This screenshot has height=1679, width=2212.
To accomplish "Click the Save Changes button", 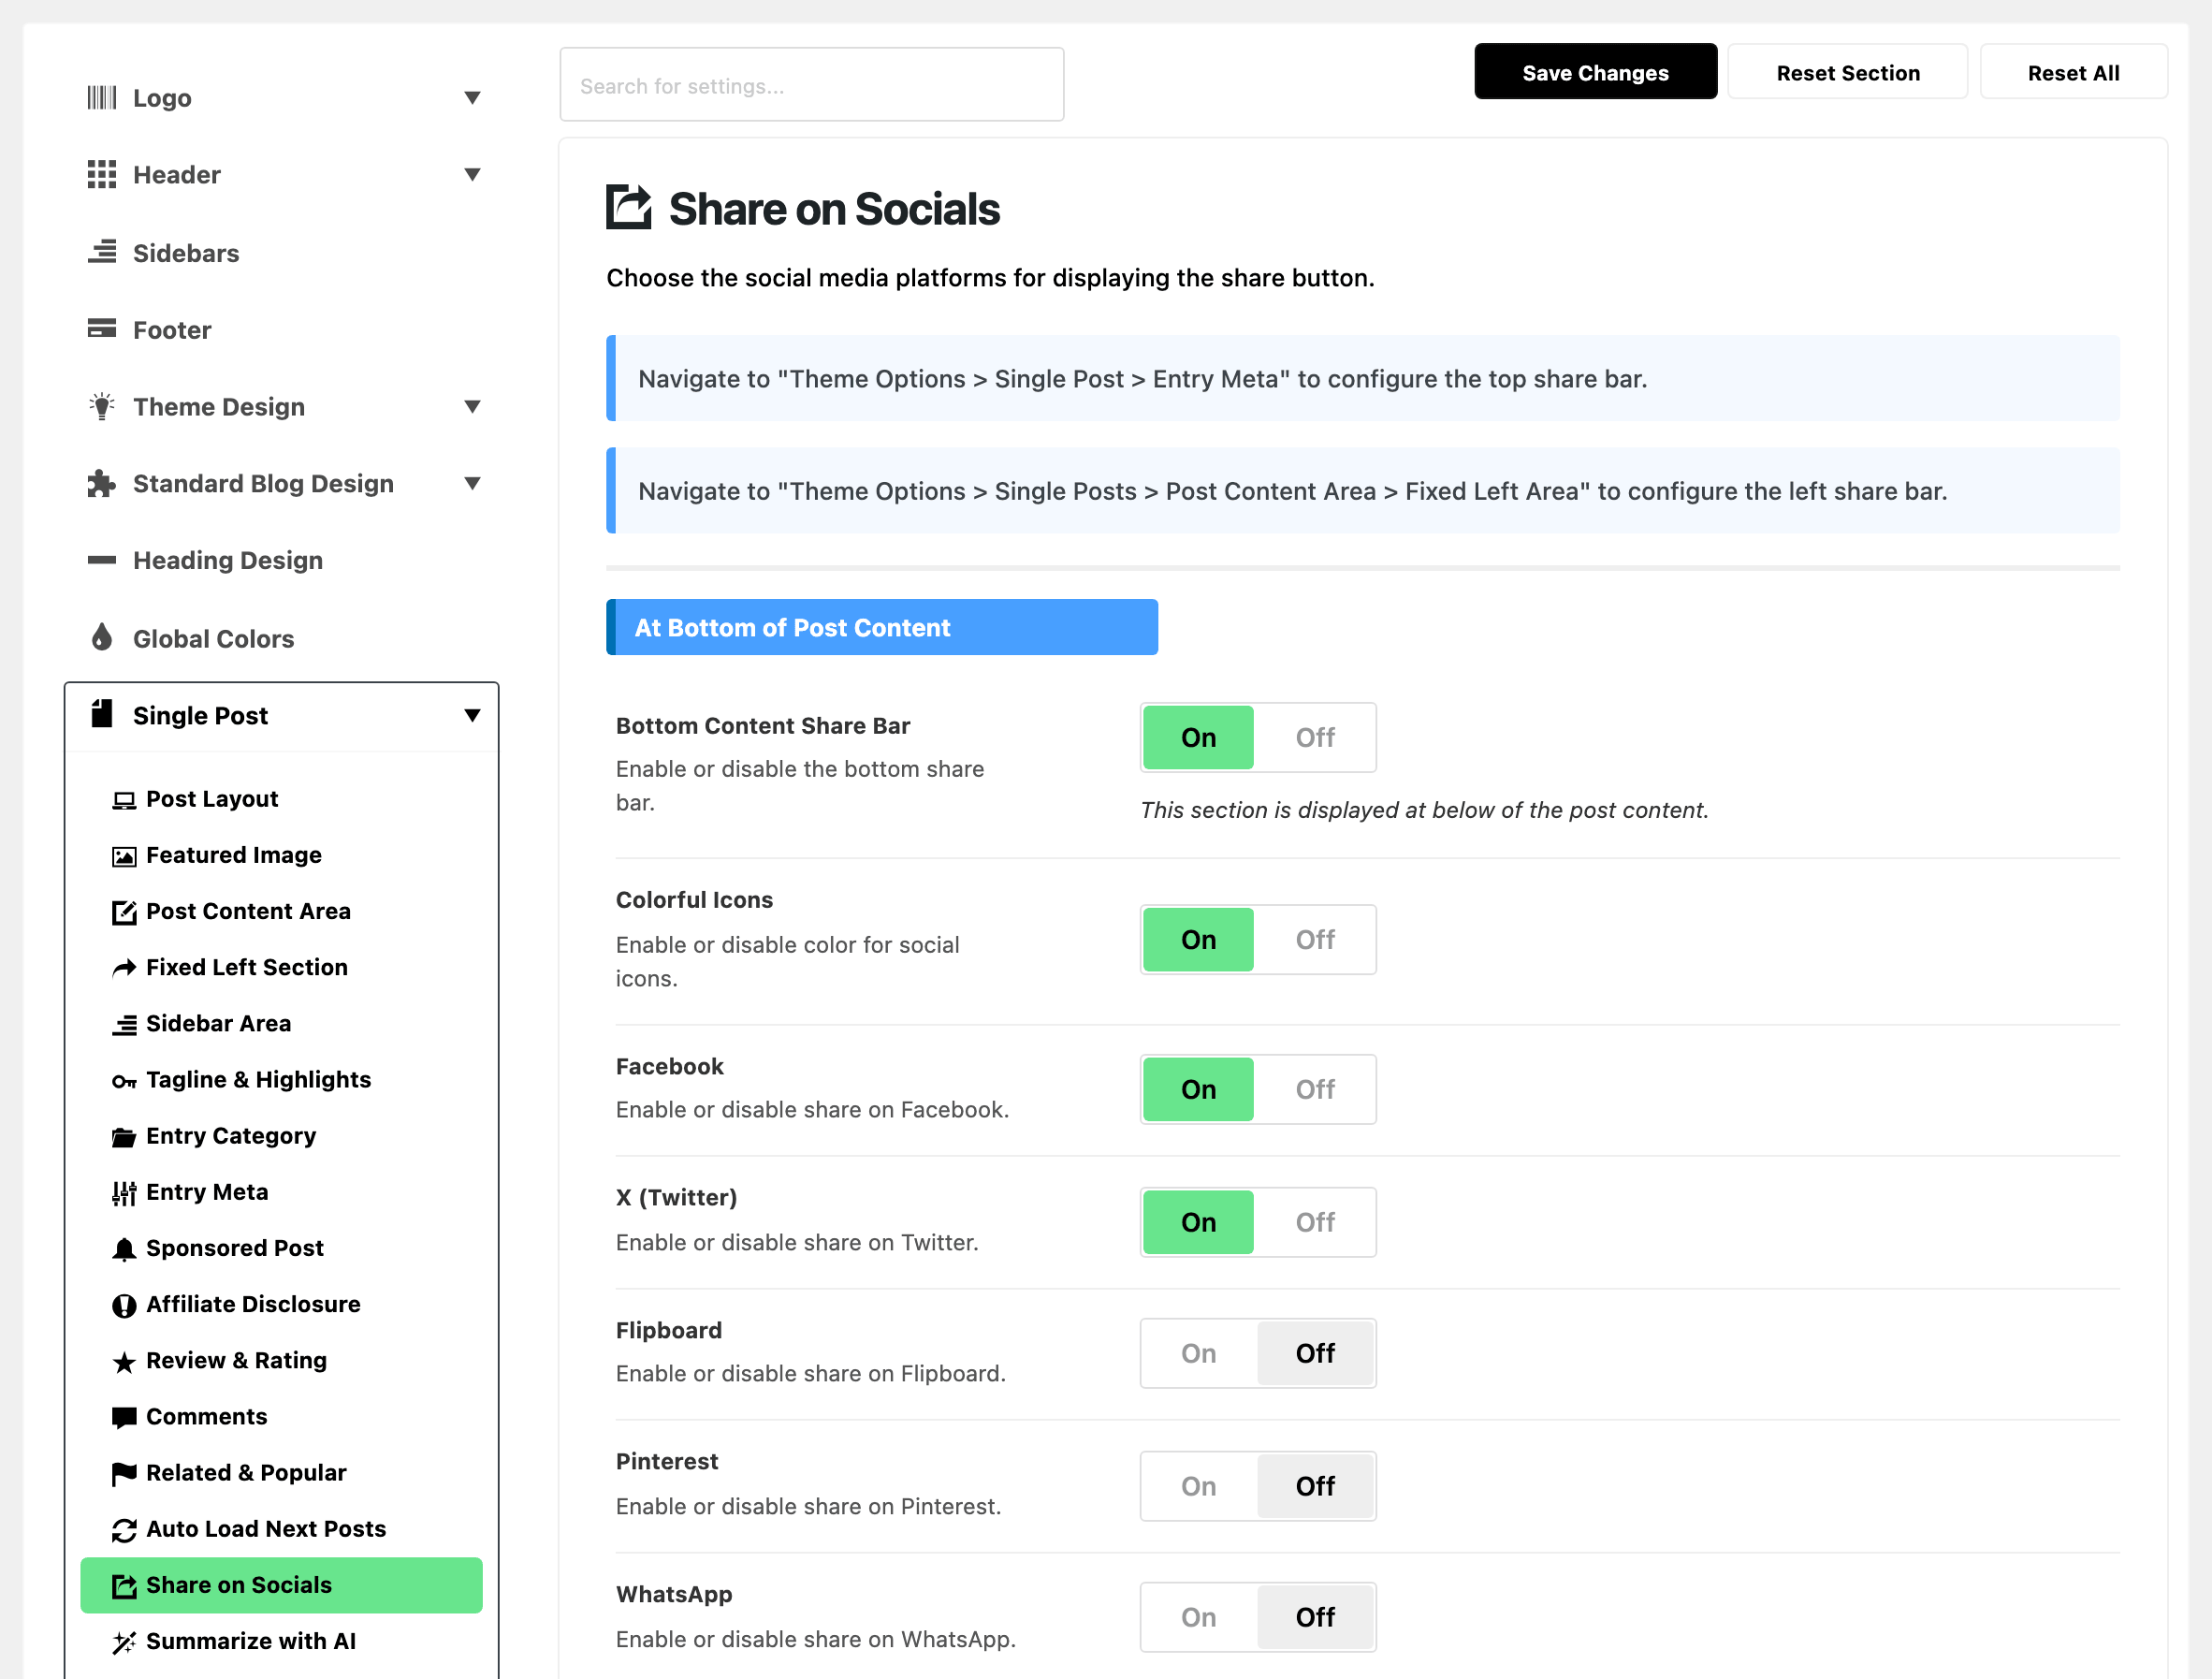I will pyautogui.click(x=1595, y=72).
